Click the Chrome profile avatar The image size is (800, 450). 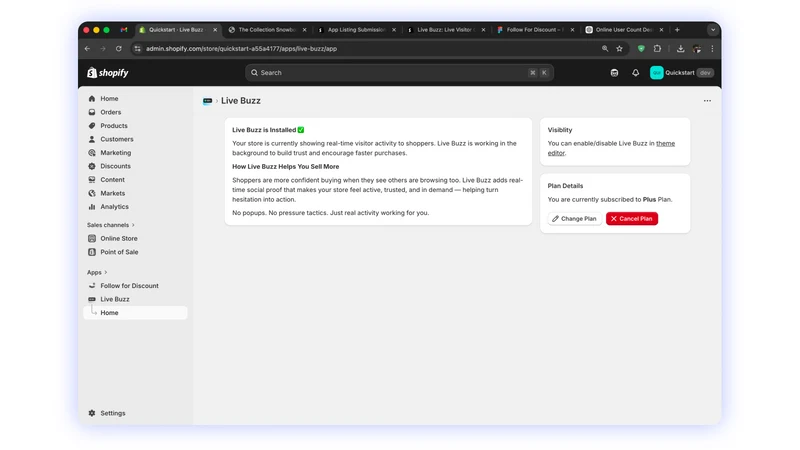697,48
